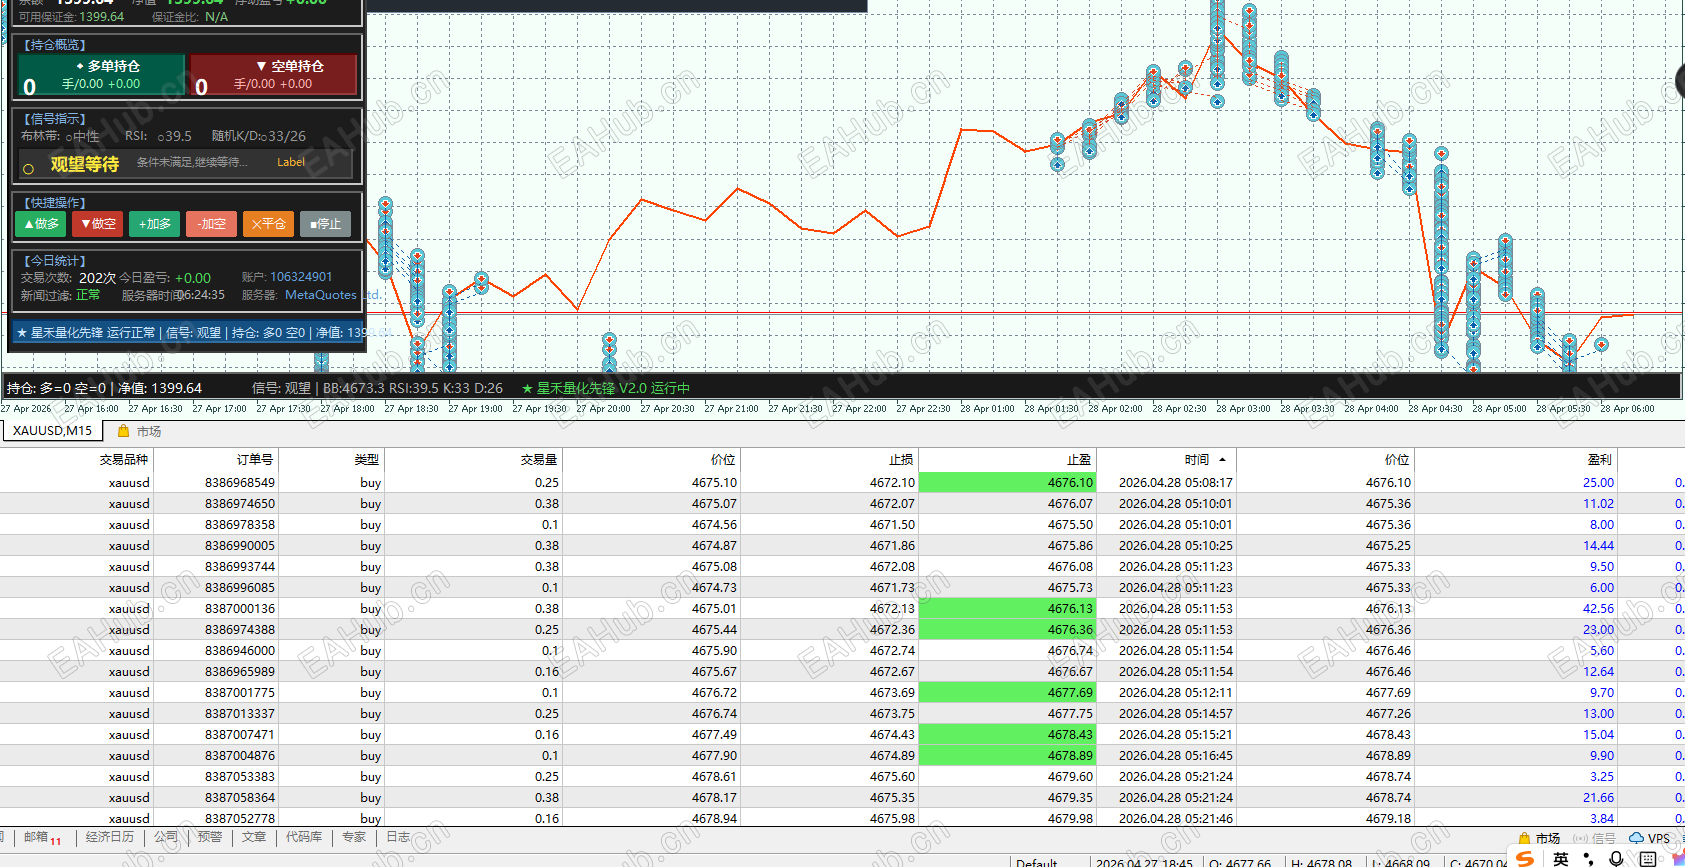
Task: Click the 星禾量化先锋 status banner
Action: point(187,333)
